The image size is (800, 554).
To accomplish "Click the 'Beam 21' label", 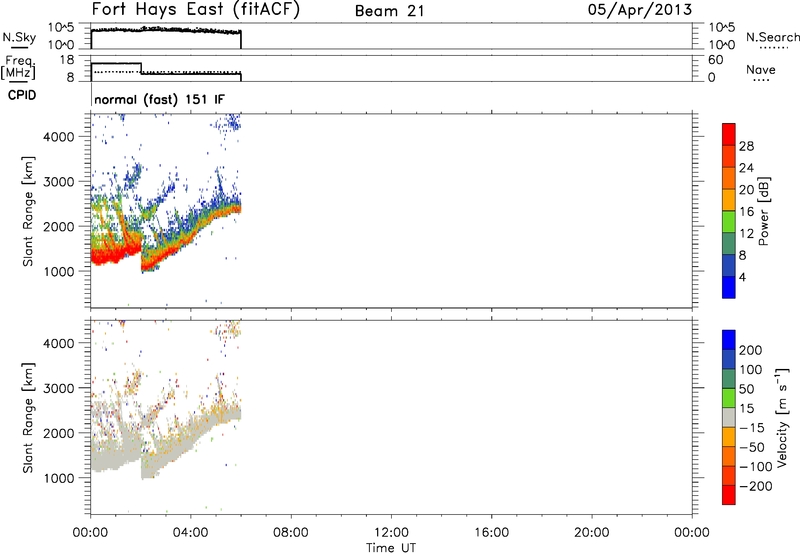I will coord(389,11).
